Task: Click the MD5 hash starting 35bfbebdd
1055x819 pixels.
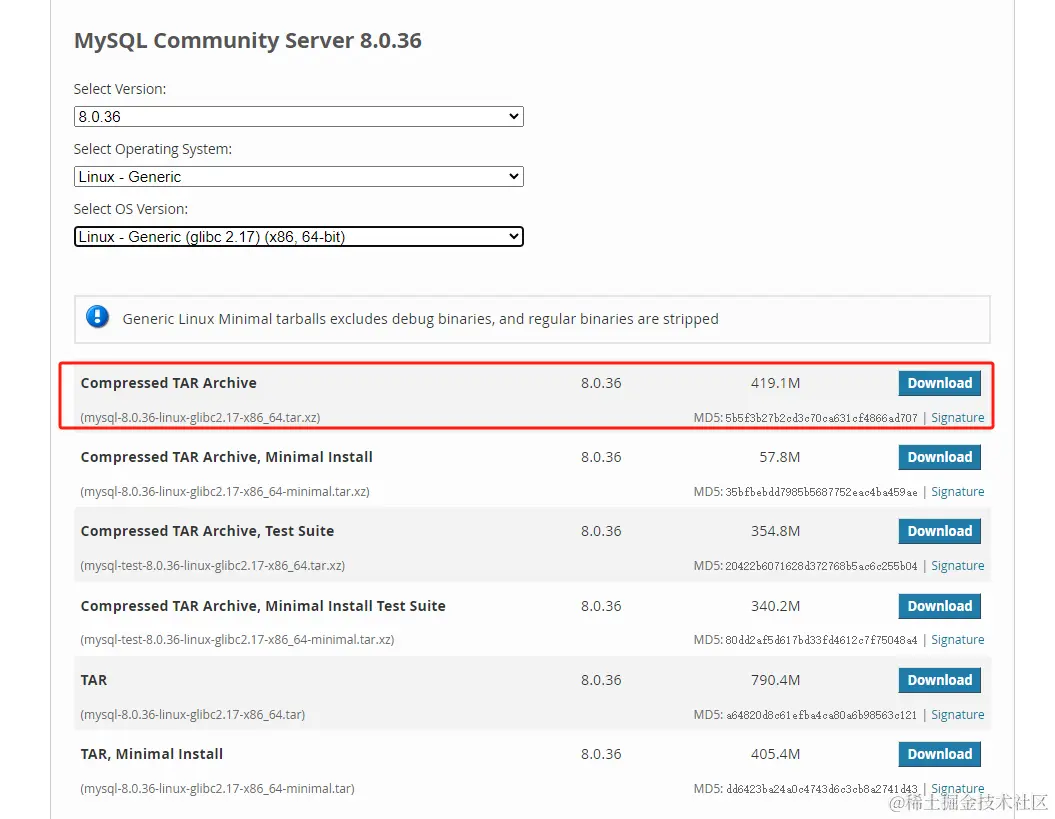Action: coord(821,492)
